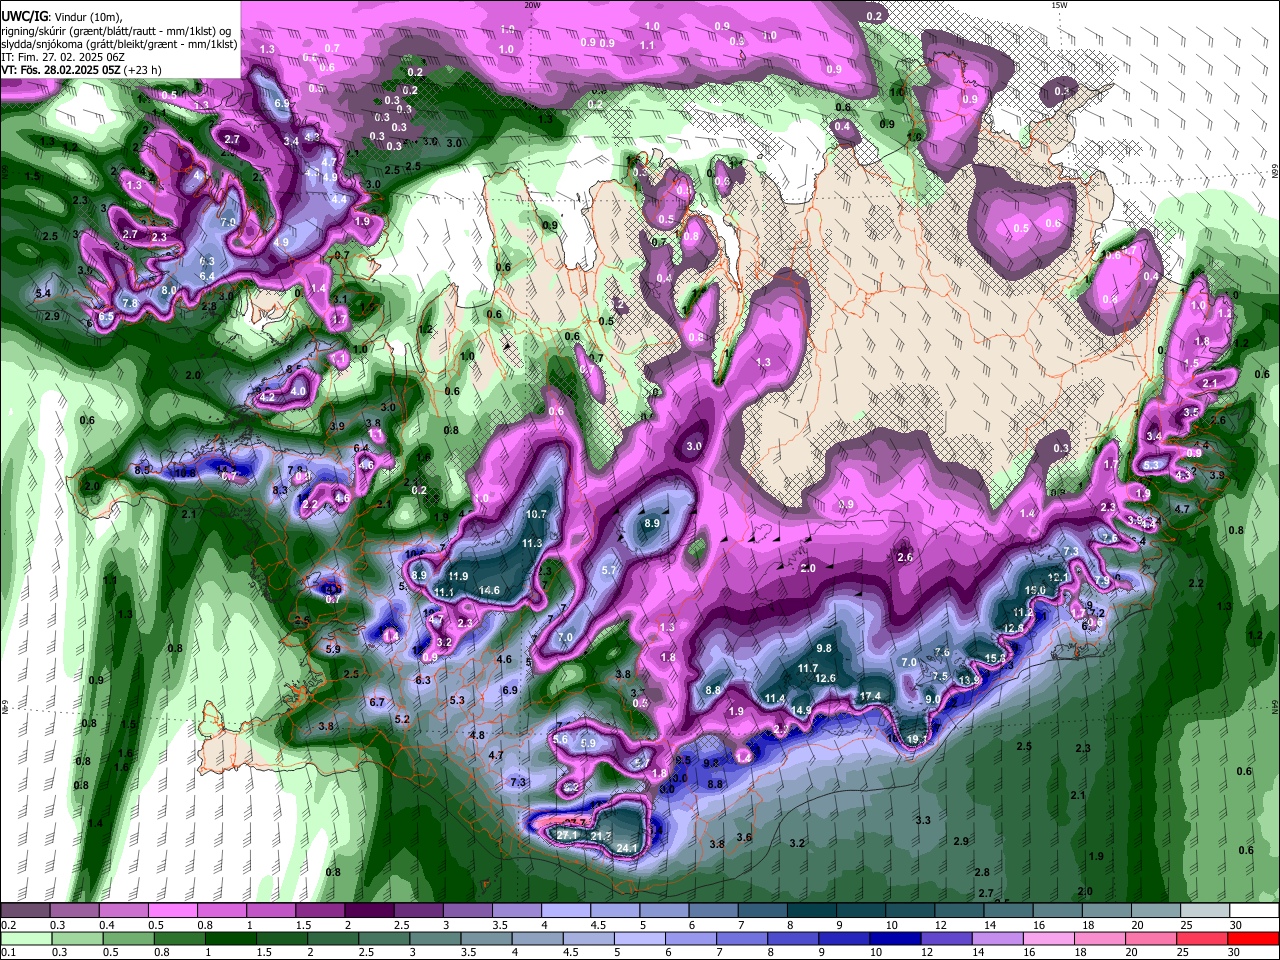Click the 10.7 precipitation value
The image size is (1280, 960).
tap(536, 514)
